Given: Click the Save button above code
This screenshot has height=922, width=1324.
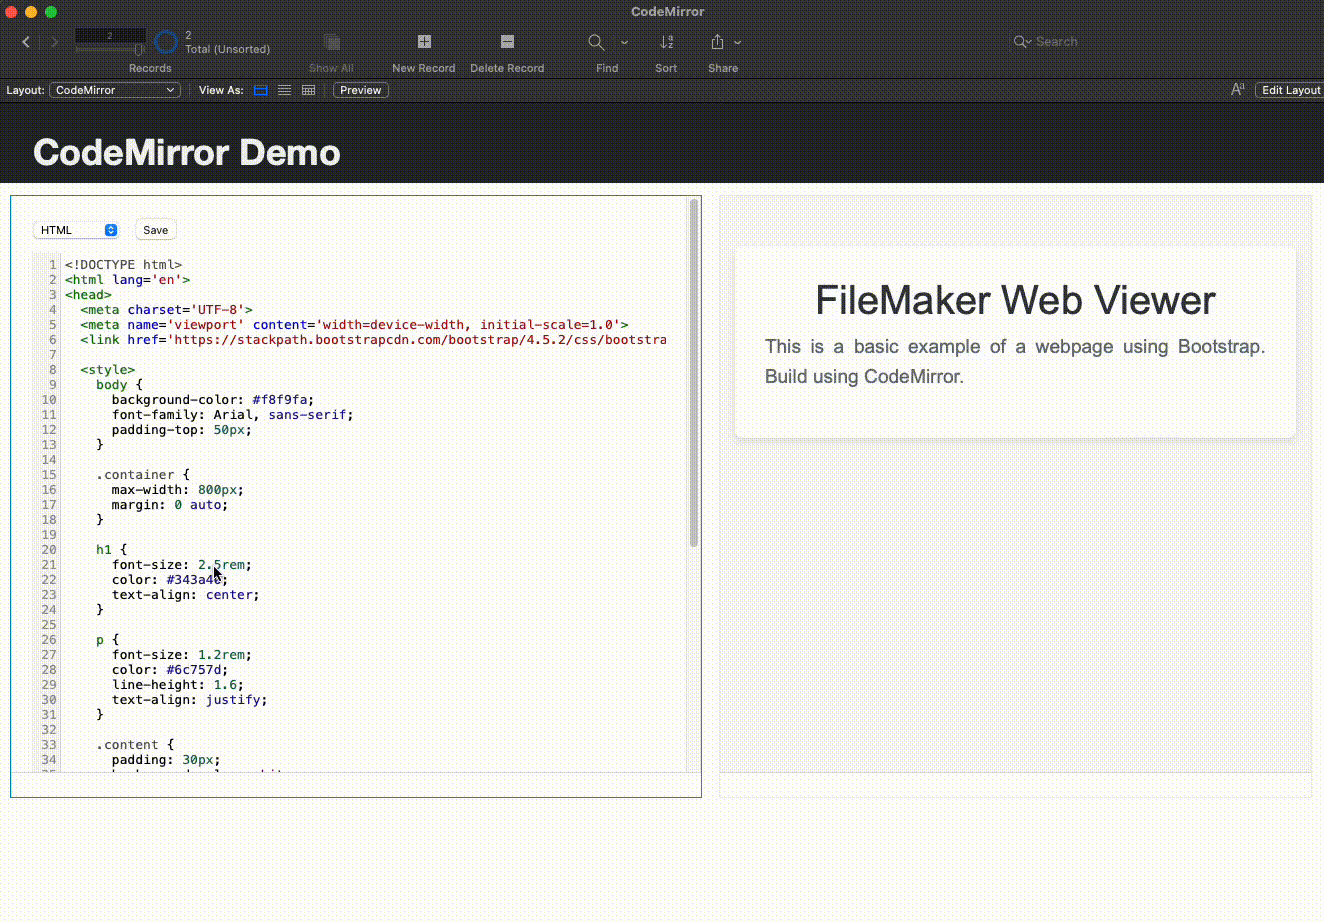Looking at the screenshot, I should click(156, 230).
